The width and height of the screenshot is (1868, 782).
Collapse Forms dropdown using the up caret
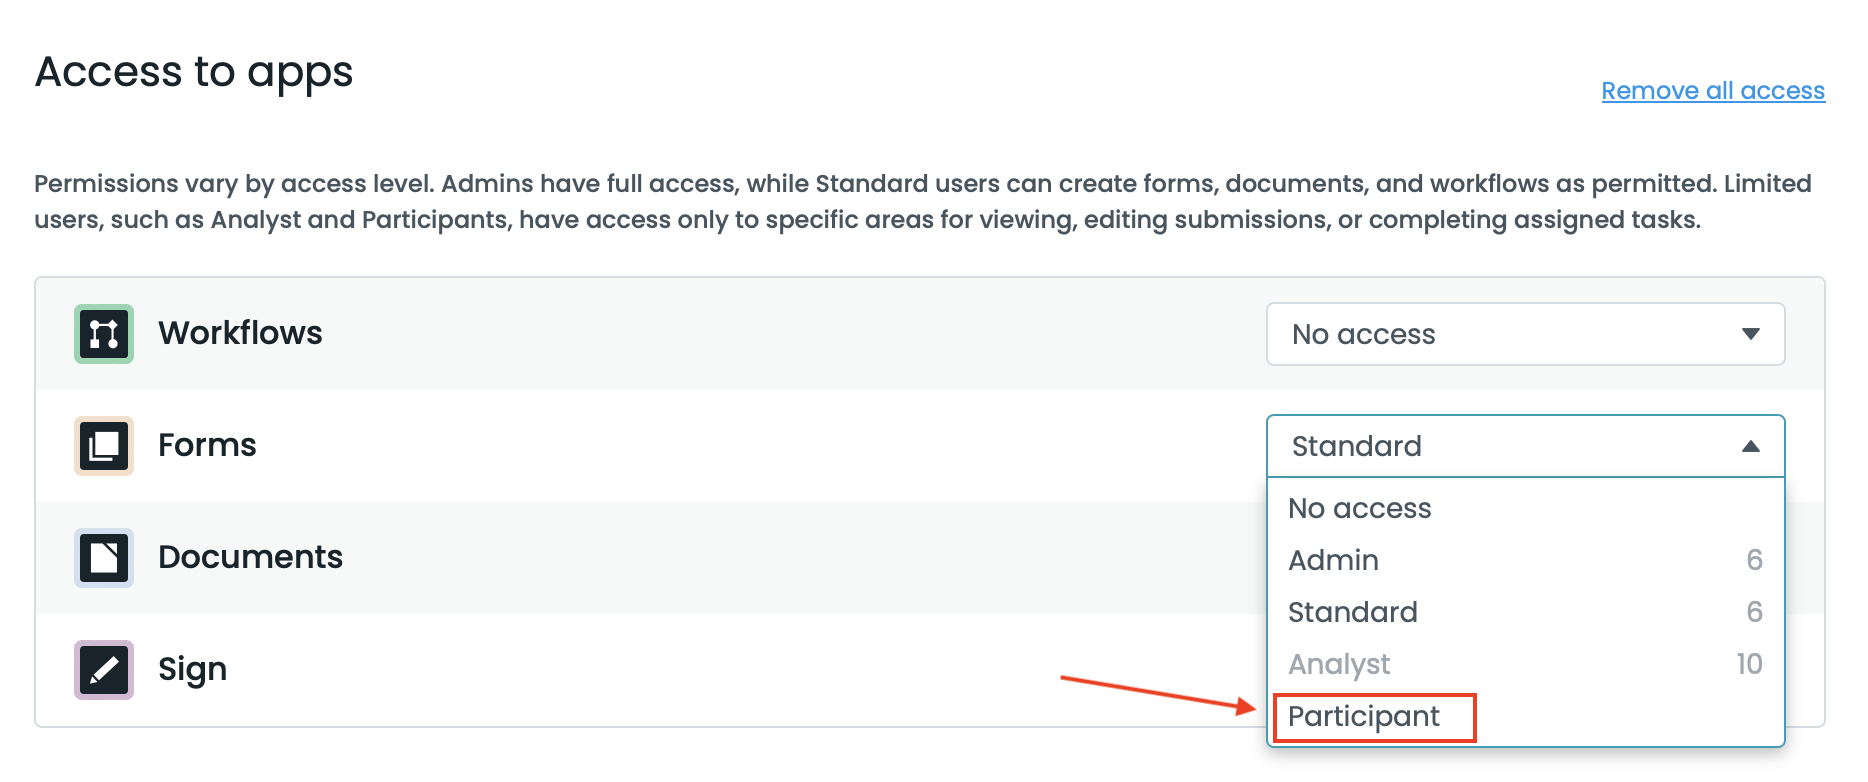tap(1750, 446)
